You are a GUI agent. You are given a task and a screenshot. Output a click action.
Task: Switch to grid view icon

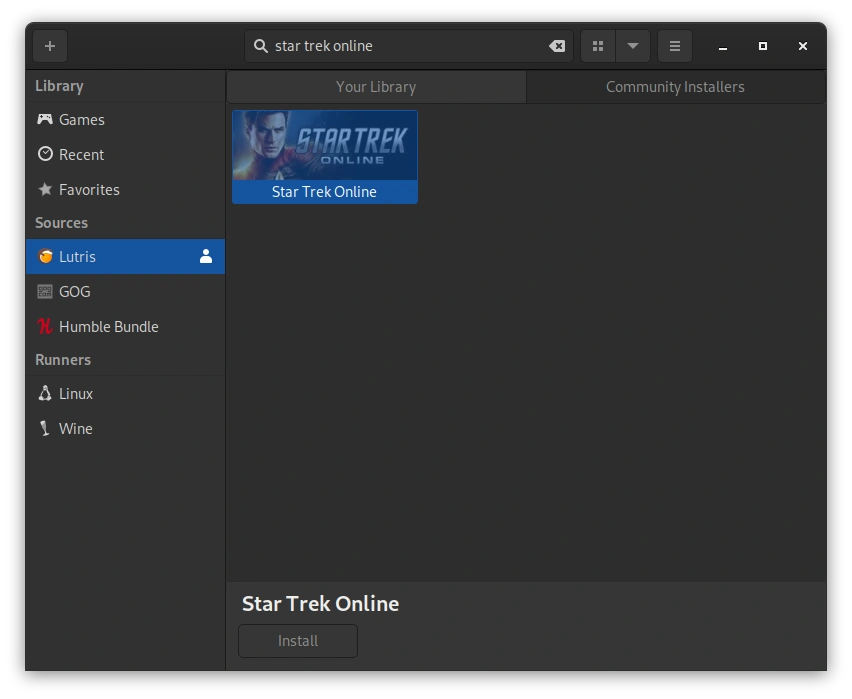(598, 46)
